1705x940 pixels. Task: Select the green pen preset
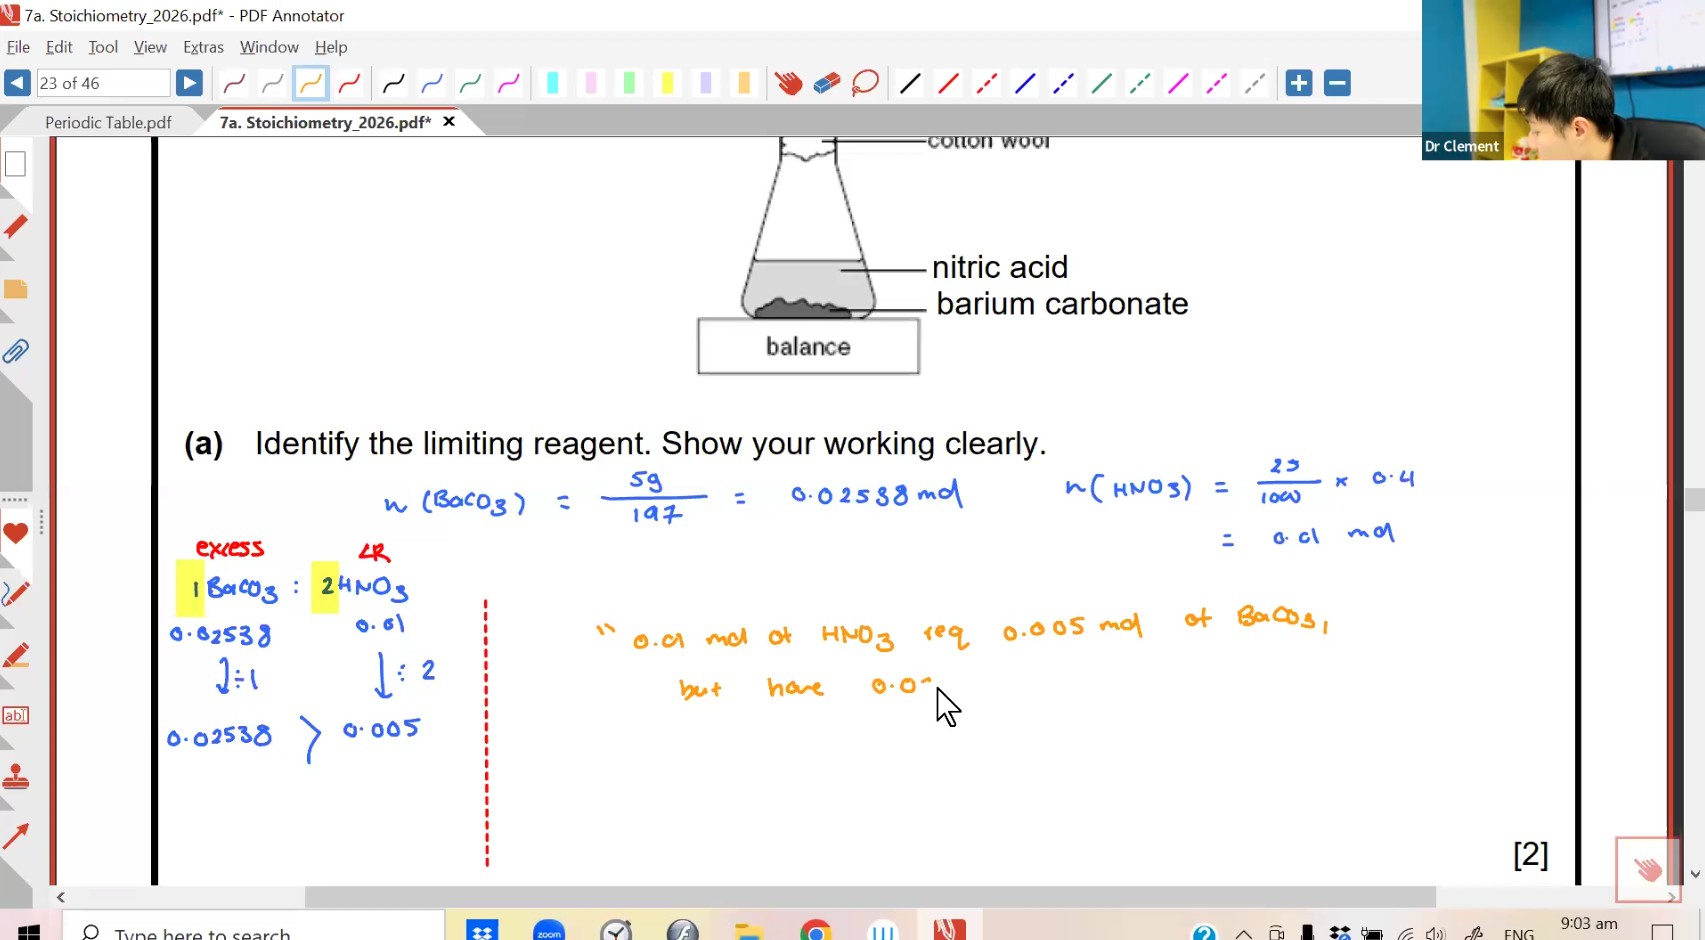click(x=470, y=83)
